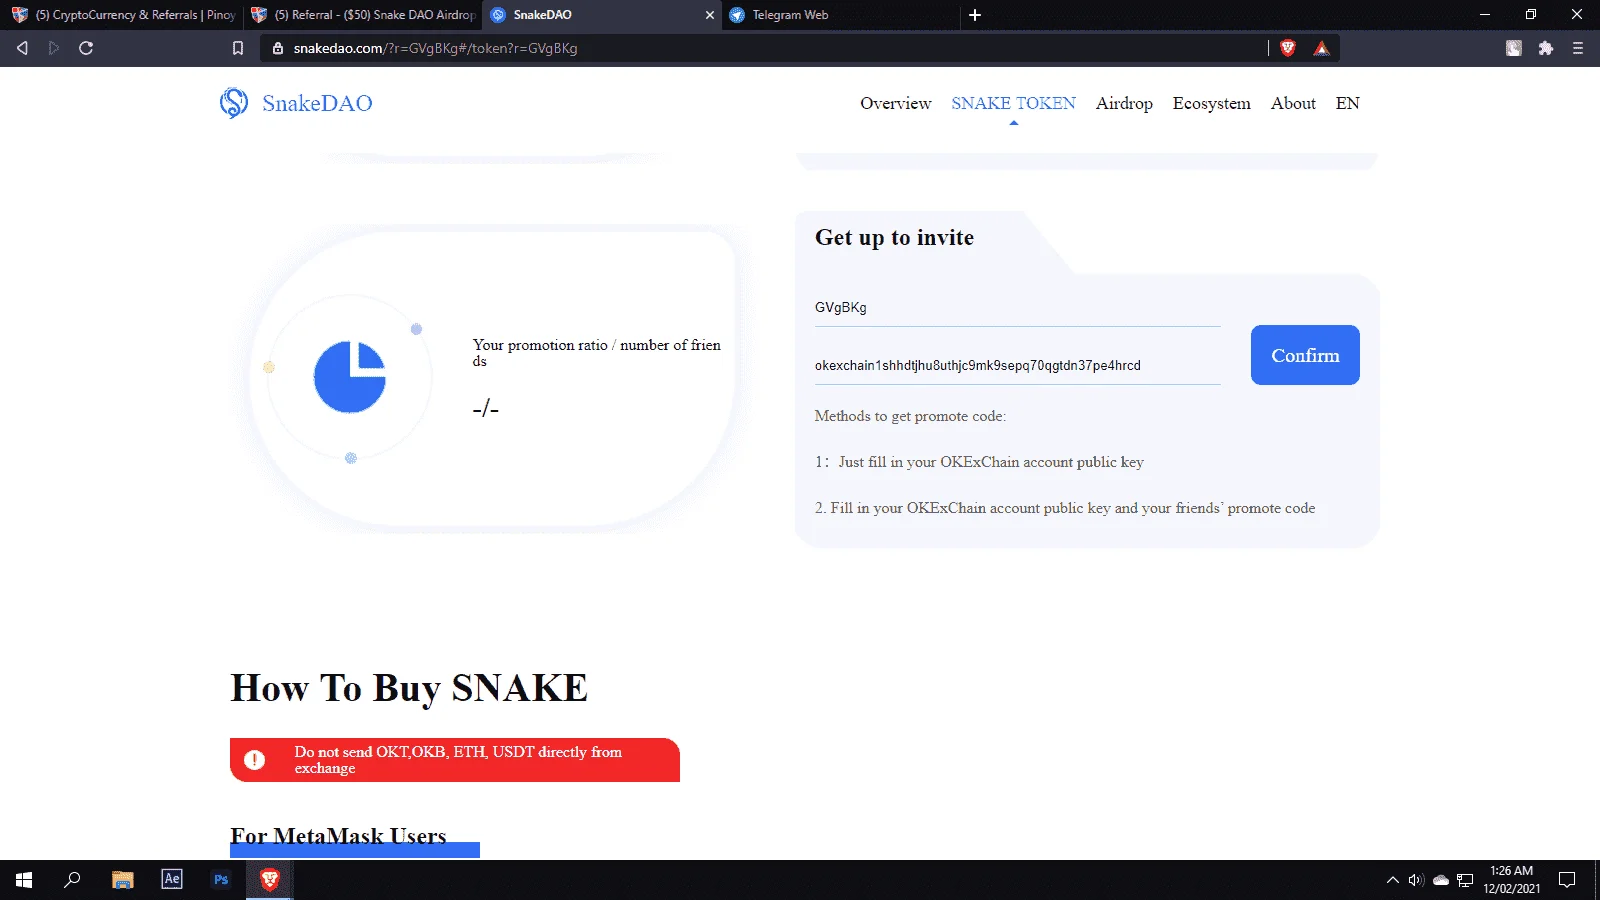Focus the OKExChain address input field
Image resolution: width=1600 pixels, height=900 pixels.
tap(1017, 365)
